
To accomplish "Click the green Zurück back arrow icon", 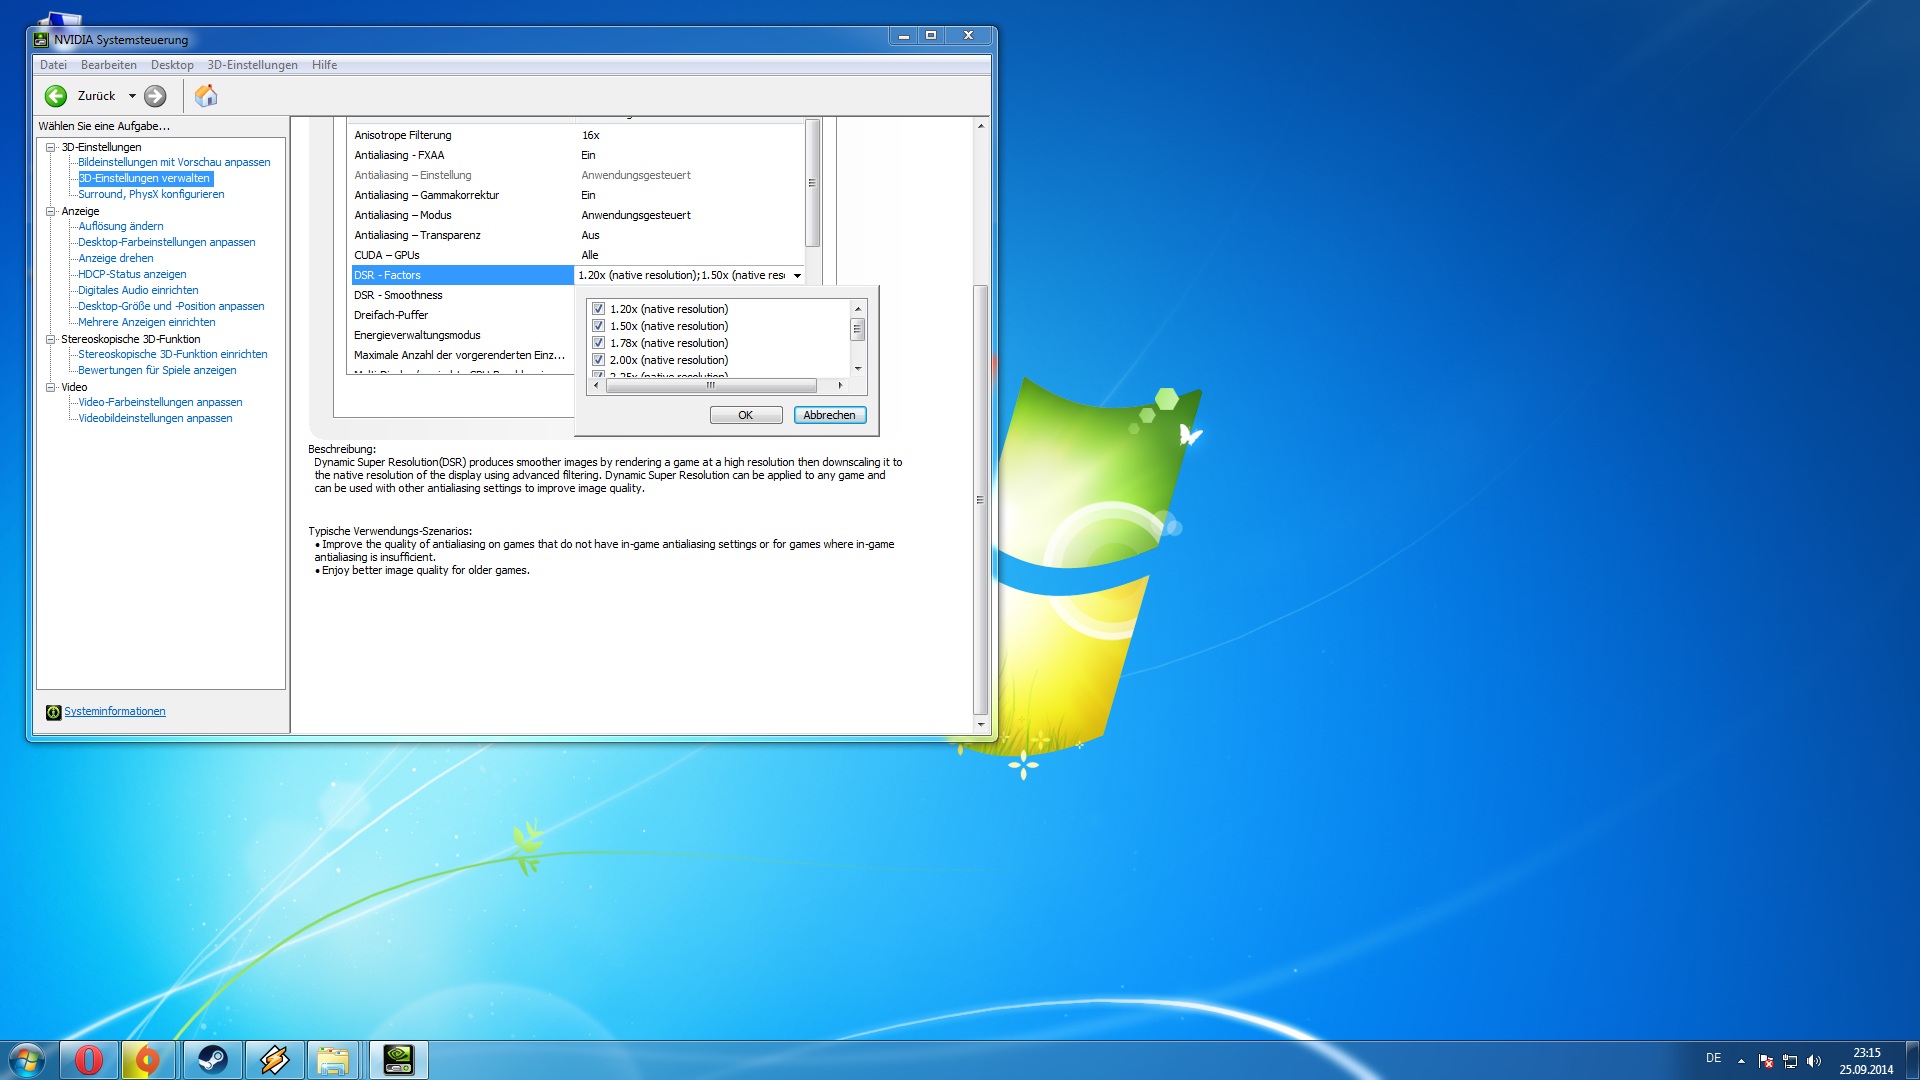I will pyautogui.click(x=56, y=96).
